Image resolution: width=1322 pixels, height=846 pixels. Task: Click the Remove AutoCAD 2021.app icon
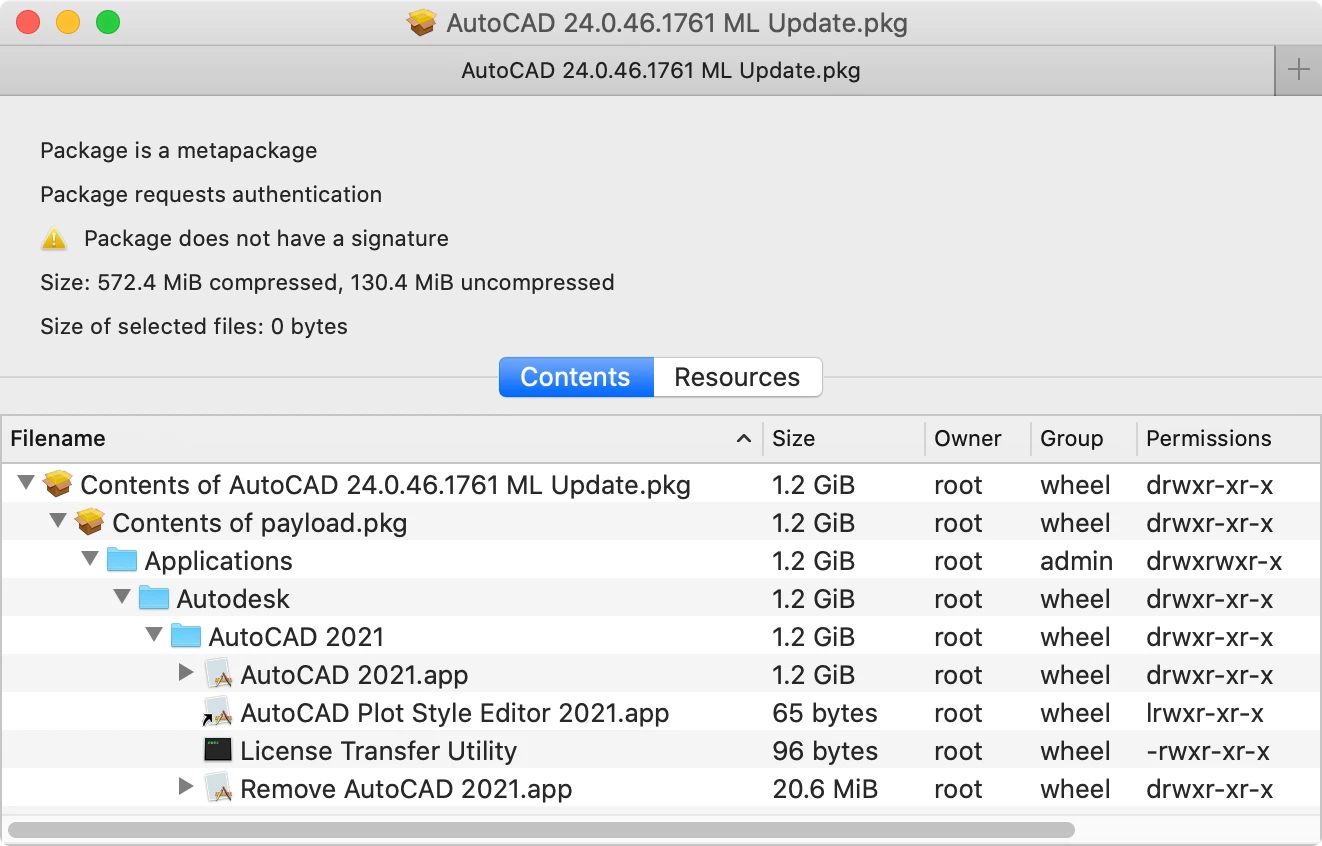(219, 788)
